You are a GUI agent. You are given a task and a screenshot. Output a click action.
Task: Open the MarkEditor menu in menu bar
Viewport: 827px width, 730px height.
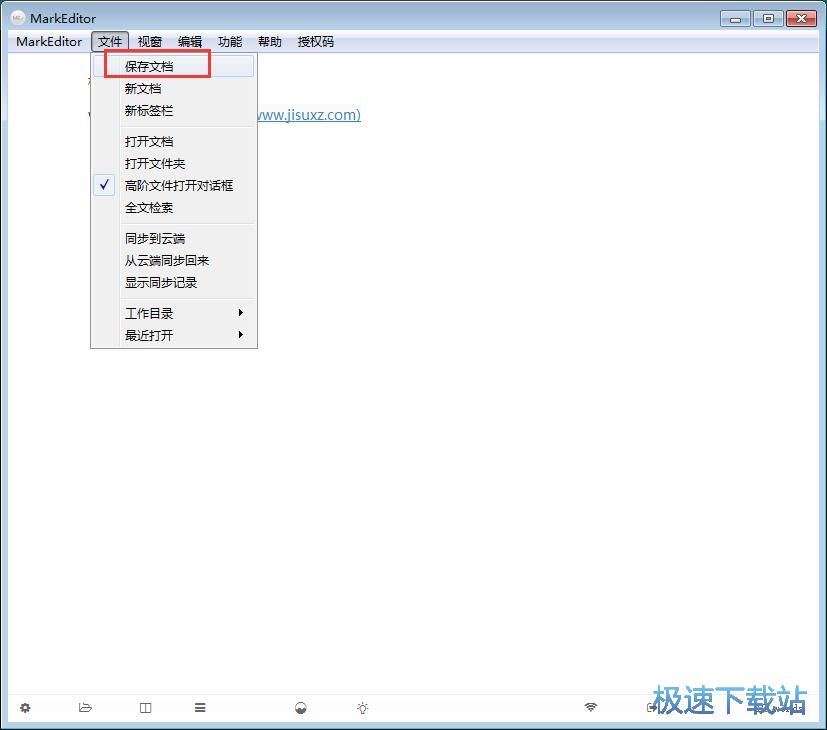point(49,42)
